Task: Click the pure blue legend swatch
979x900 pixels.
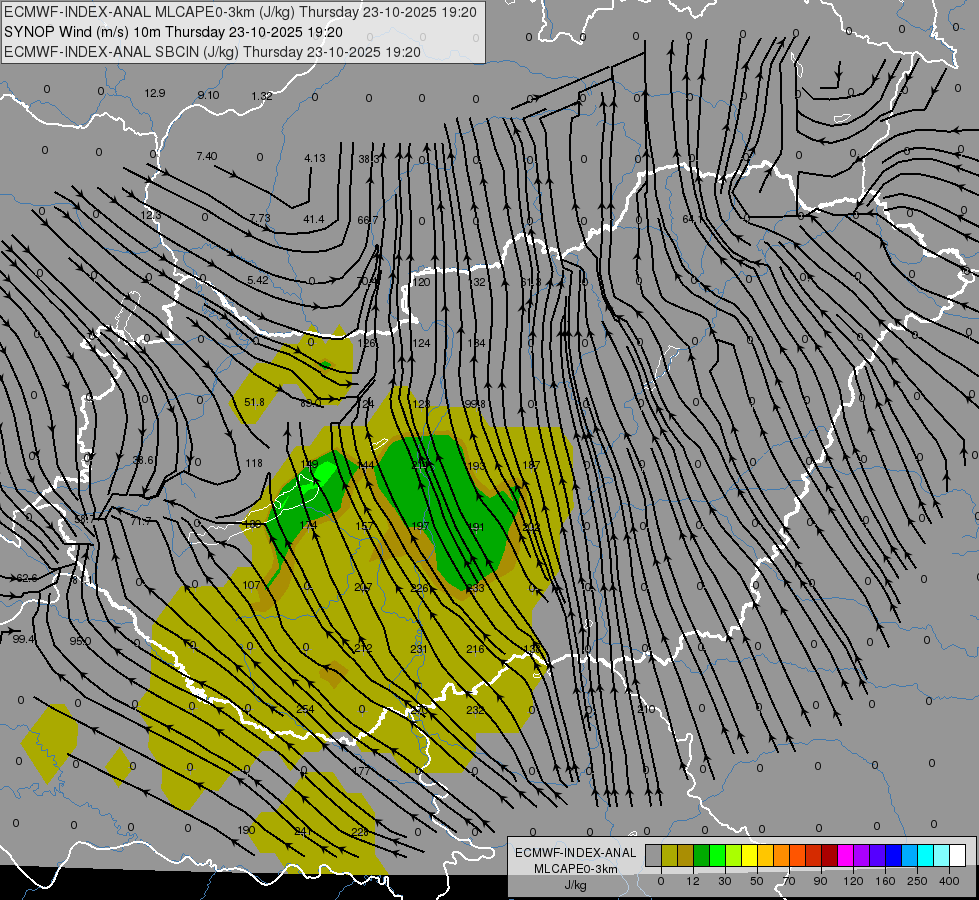Action: tap(893, 856)
